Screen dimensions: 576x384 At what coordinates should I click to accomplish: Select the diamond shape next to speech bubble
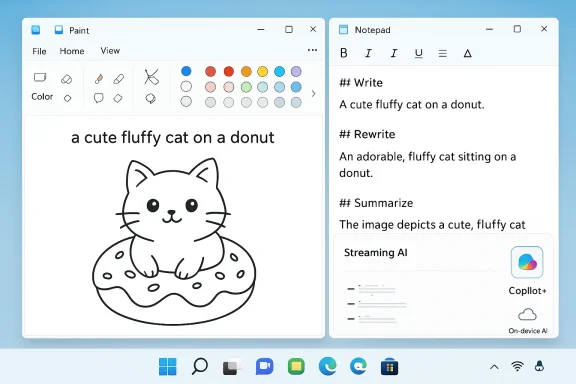pyautogui.click(x=118, y=98)
